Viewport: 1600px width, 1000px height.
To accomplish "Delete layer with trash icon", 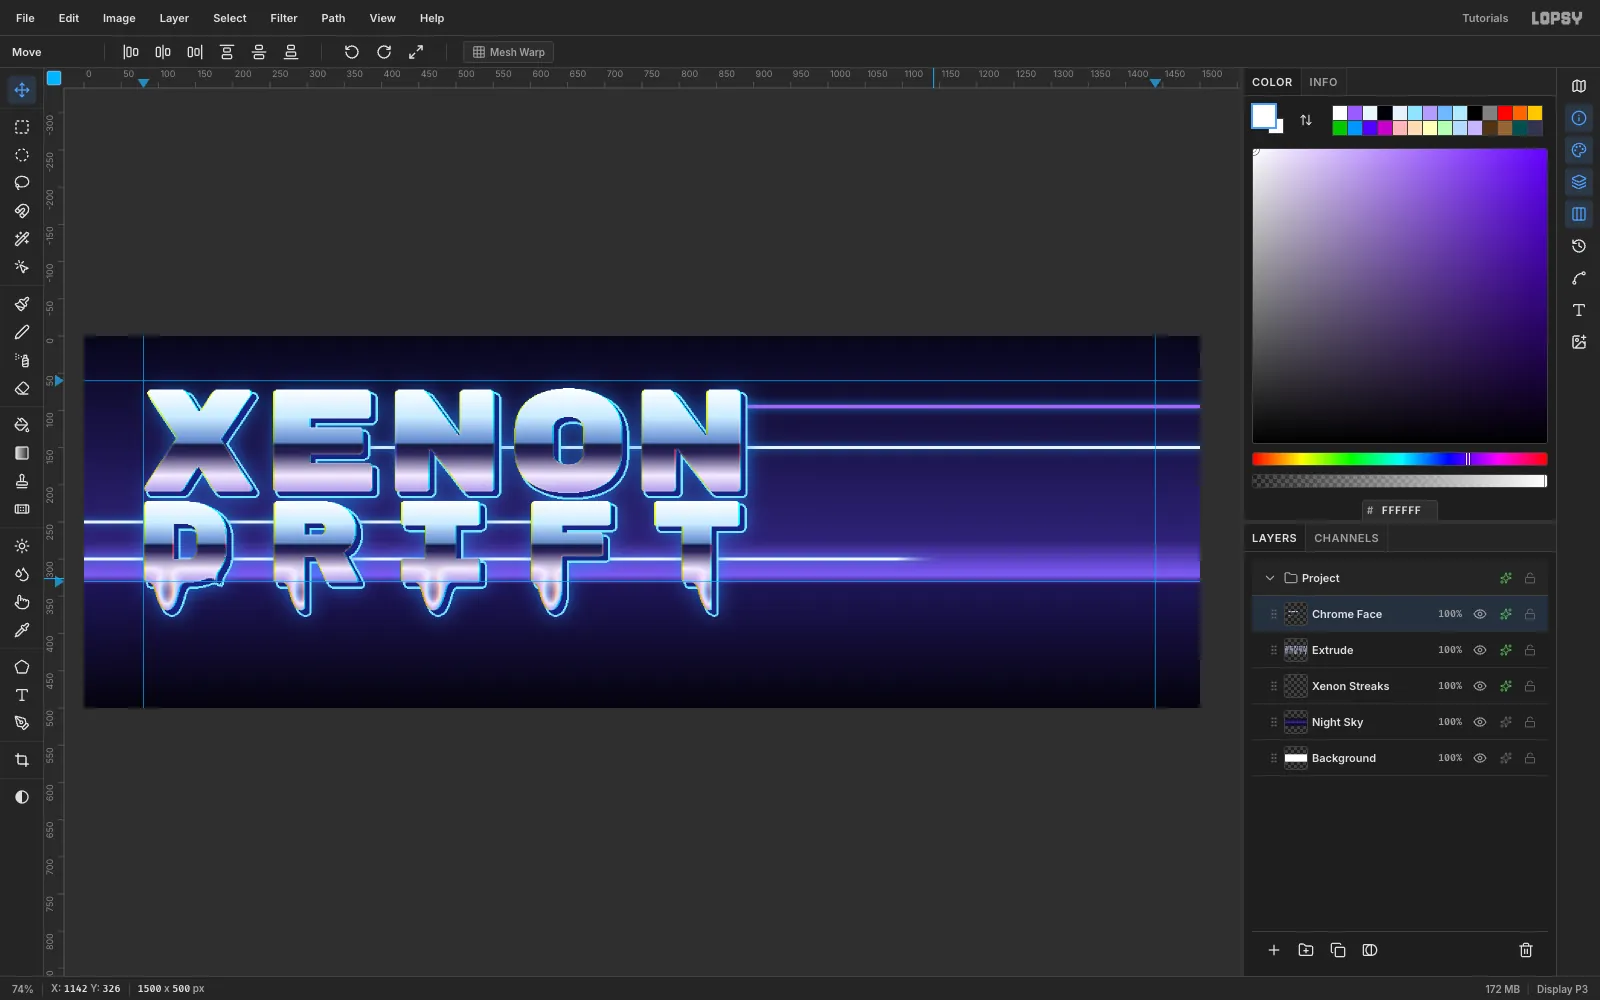I will point(1526,950).
